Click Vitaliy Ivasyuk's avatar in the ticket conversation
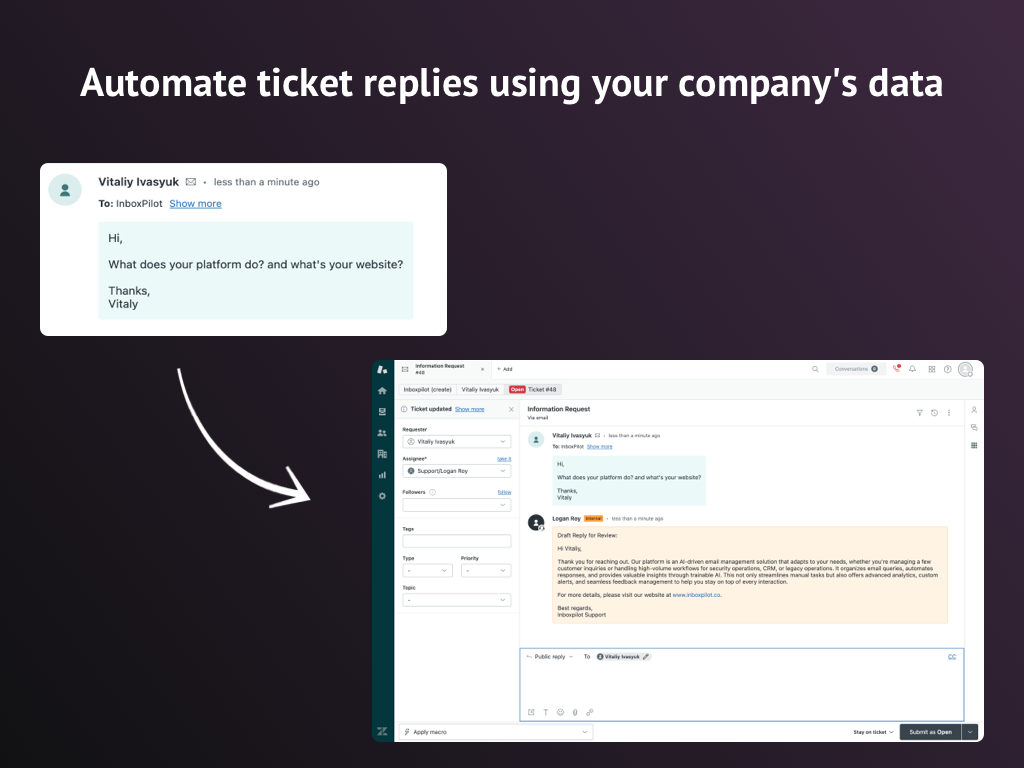This screenshot has width=1024, height=768. [536, 440]
